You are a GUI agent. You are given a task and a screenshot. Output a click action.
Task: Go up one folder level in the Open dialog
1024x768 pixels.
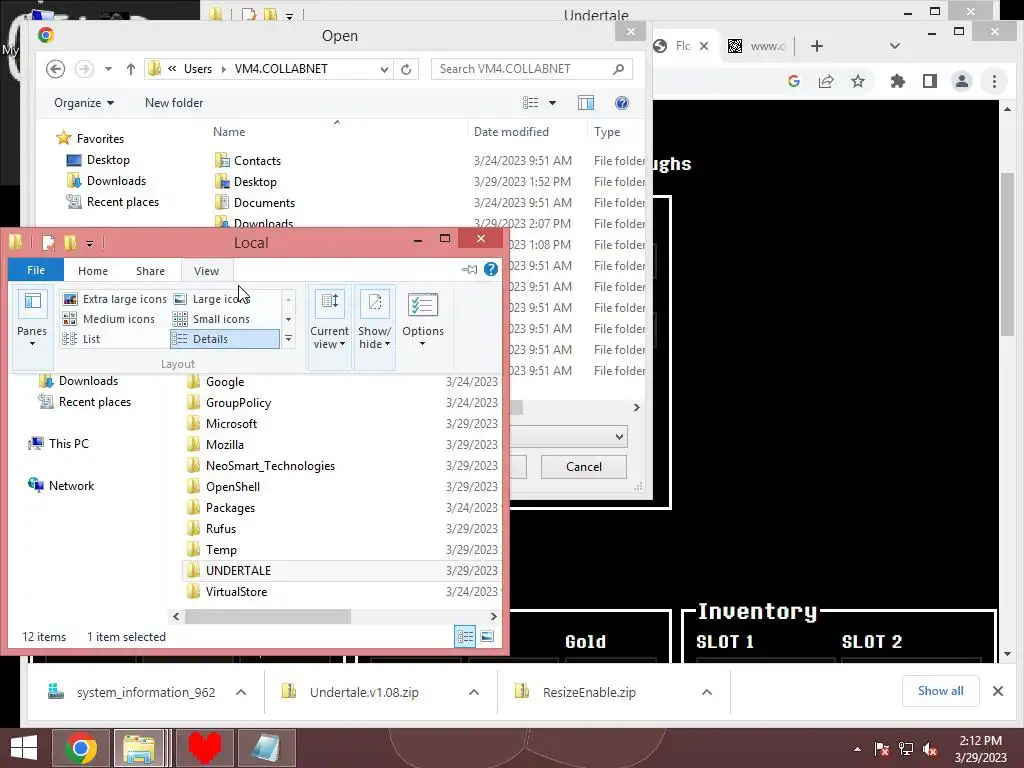(131, 69)
